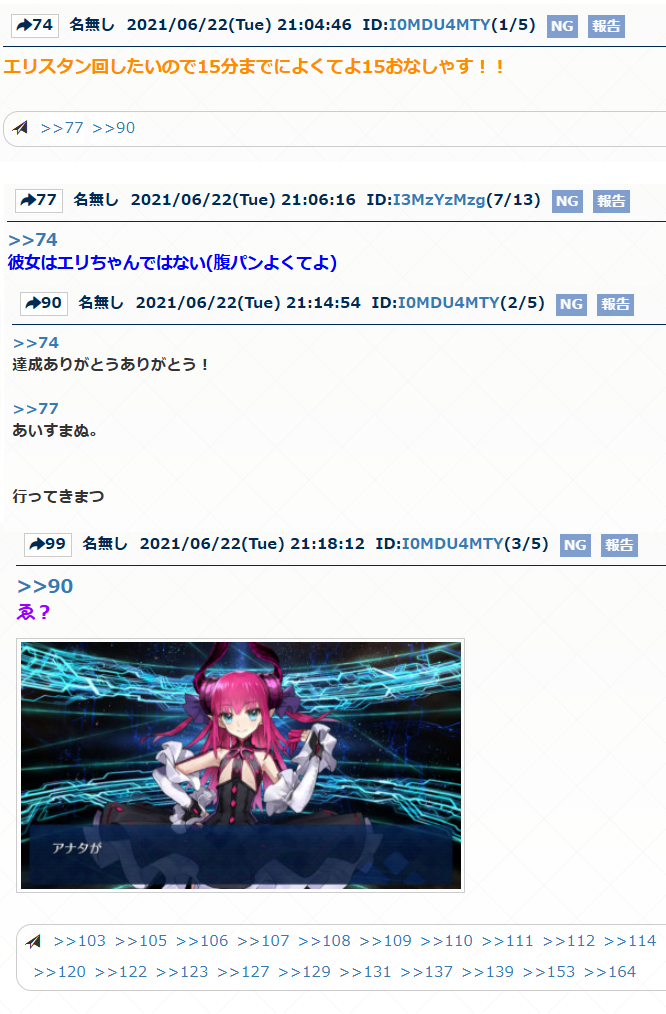666x1014 pixels.
Task: Open ID I0MDU4MTY link on post 74
Action: (440, 25)
